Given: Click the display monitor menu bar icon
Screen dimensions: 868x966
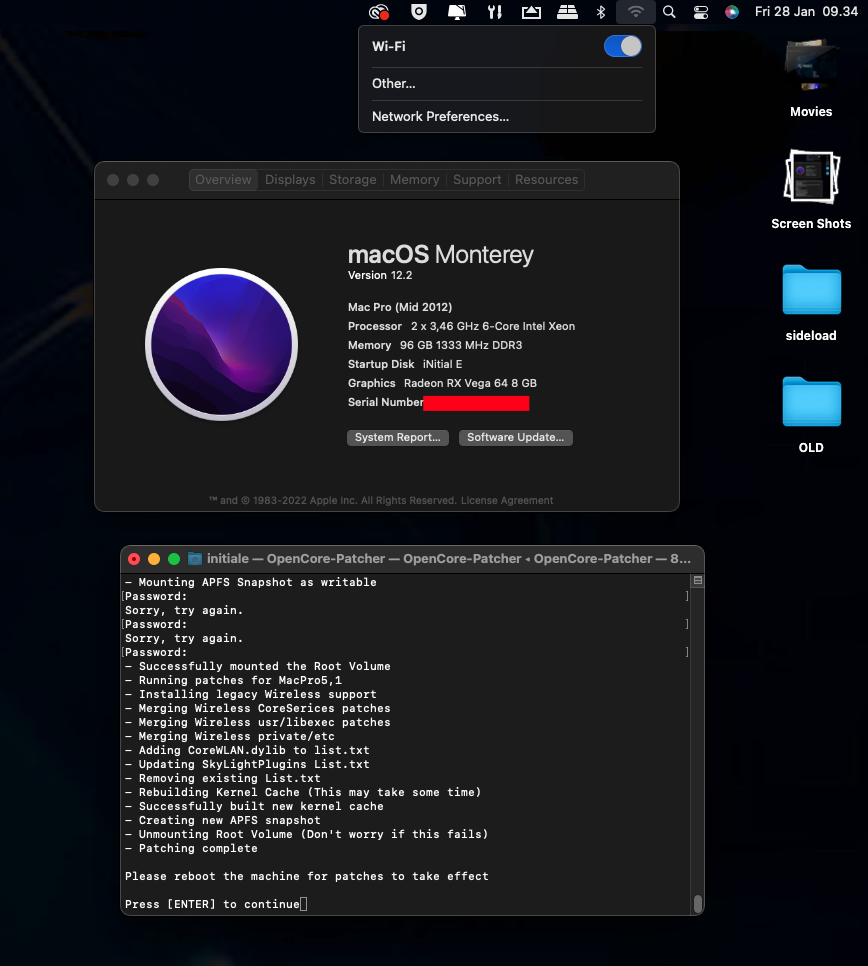Looking at the screenshot, I should pos(456,12).
